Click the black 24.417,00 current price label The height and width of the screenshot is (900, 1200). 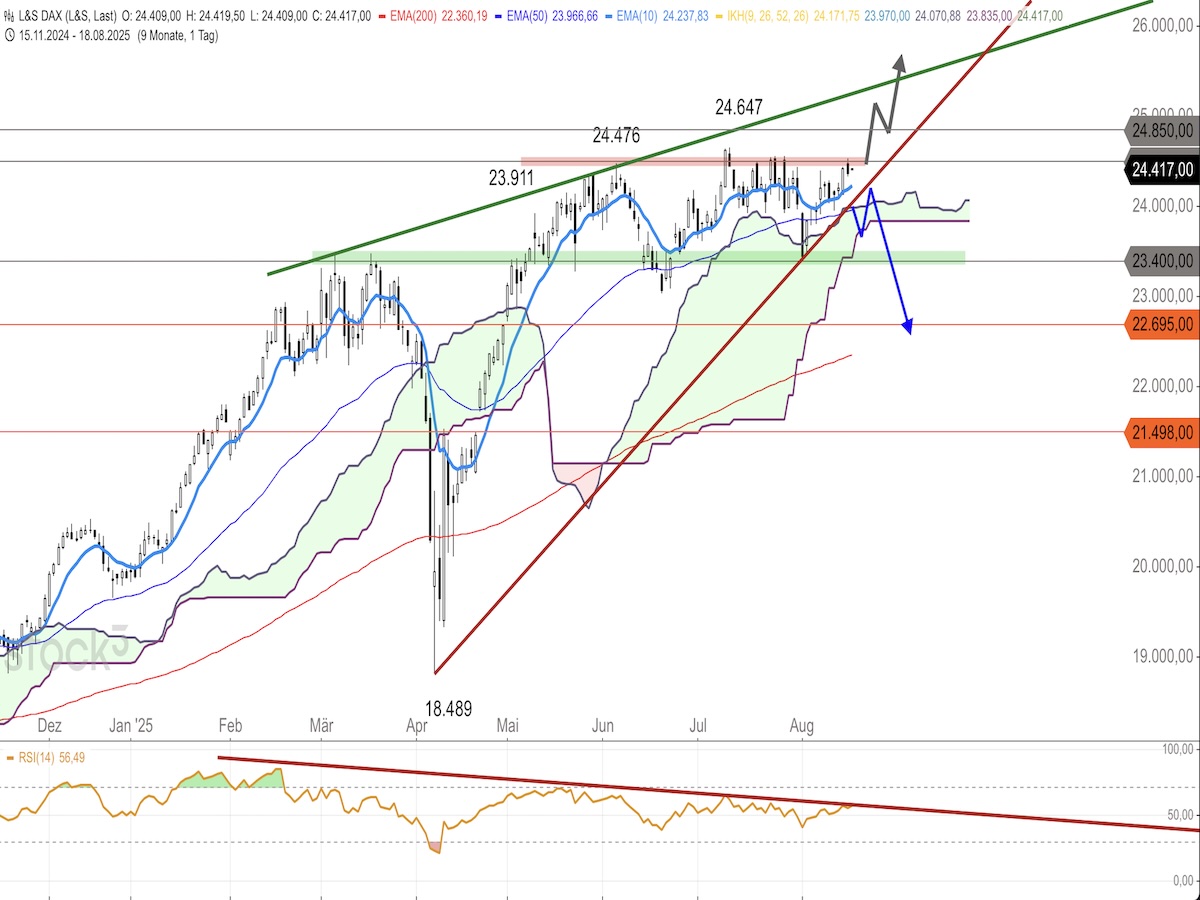[x=1162, y=170]
